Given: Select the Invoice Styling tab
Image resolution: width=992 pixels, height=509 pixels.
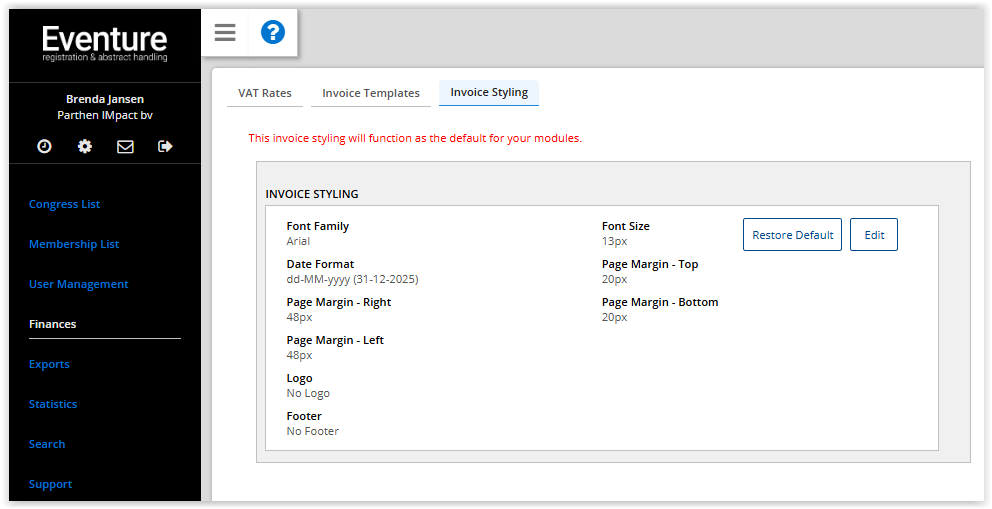Looking at the screenshot, I should coord(489,92).
